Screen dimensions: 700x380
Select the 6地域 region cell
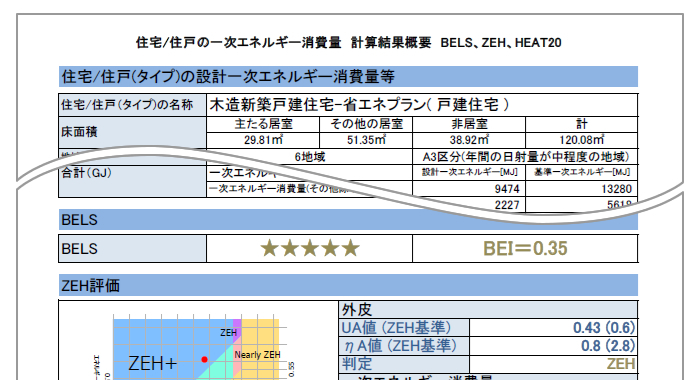tap(309, 157)
